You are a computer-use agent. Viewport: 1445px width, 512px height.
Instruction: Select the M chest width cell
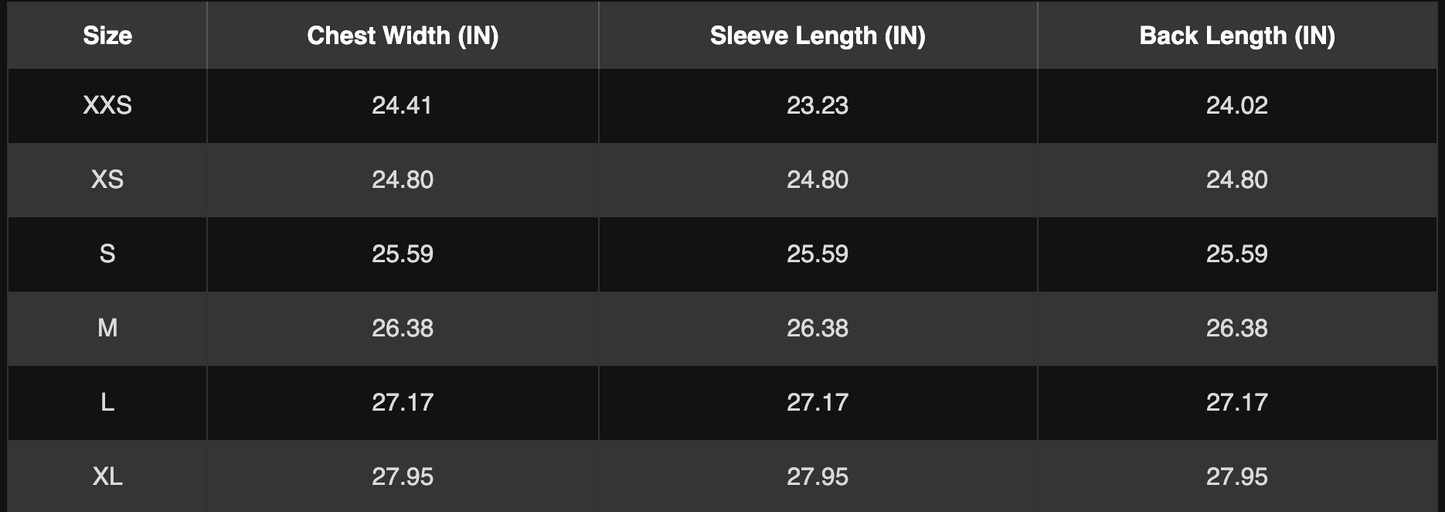click(x=402, y=328)
